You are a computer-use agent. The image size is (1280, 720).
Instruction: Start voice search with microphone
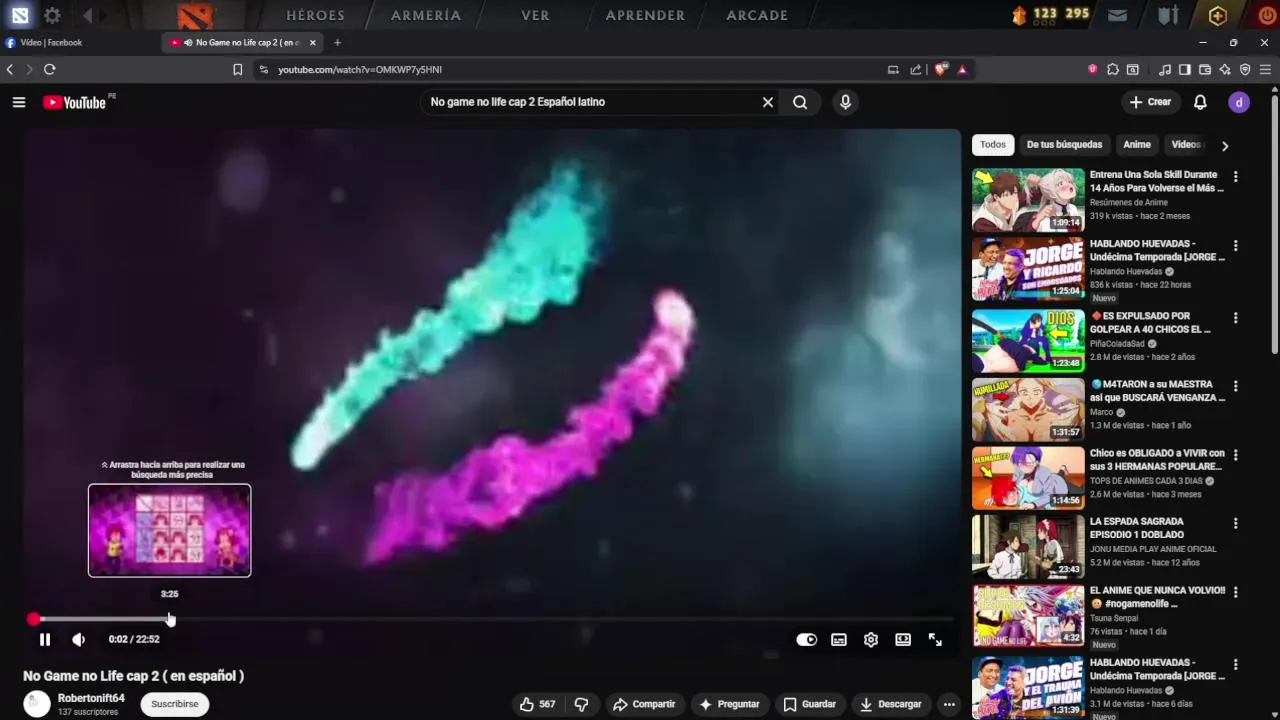pos(845,102)
